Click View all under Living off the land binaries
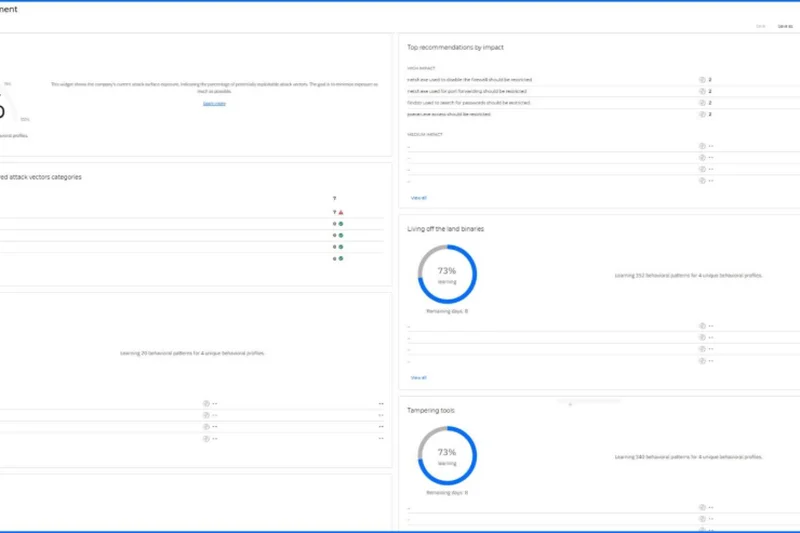This screenshot has width=800, height=533. click(x=418, y=378)
